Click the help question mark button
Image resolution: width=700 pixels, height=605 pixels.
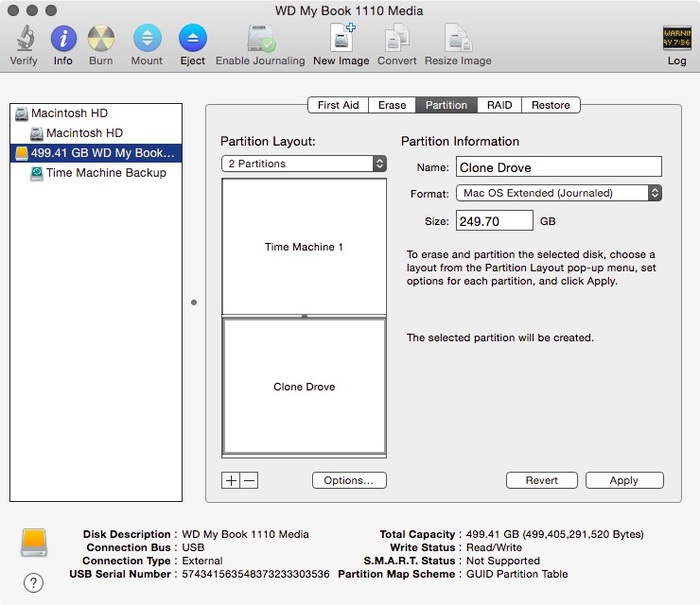tap(33, 583)
